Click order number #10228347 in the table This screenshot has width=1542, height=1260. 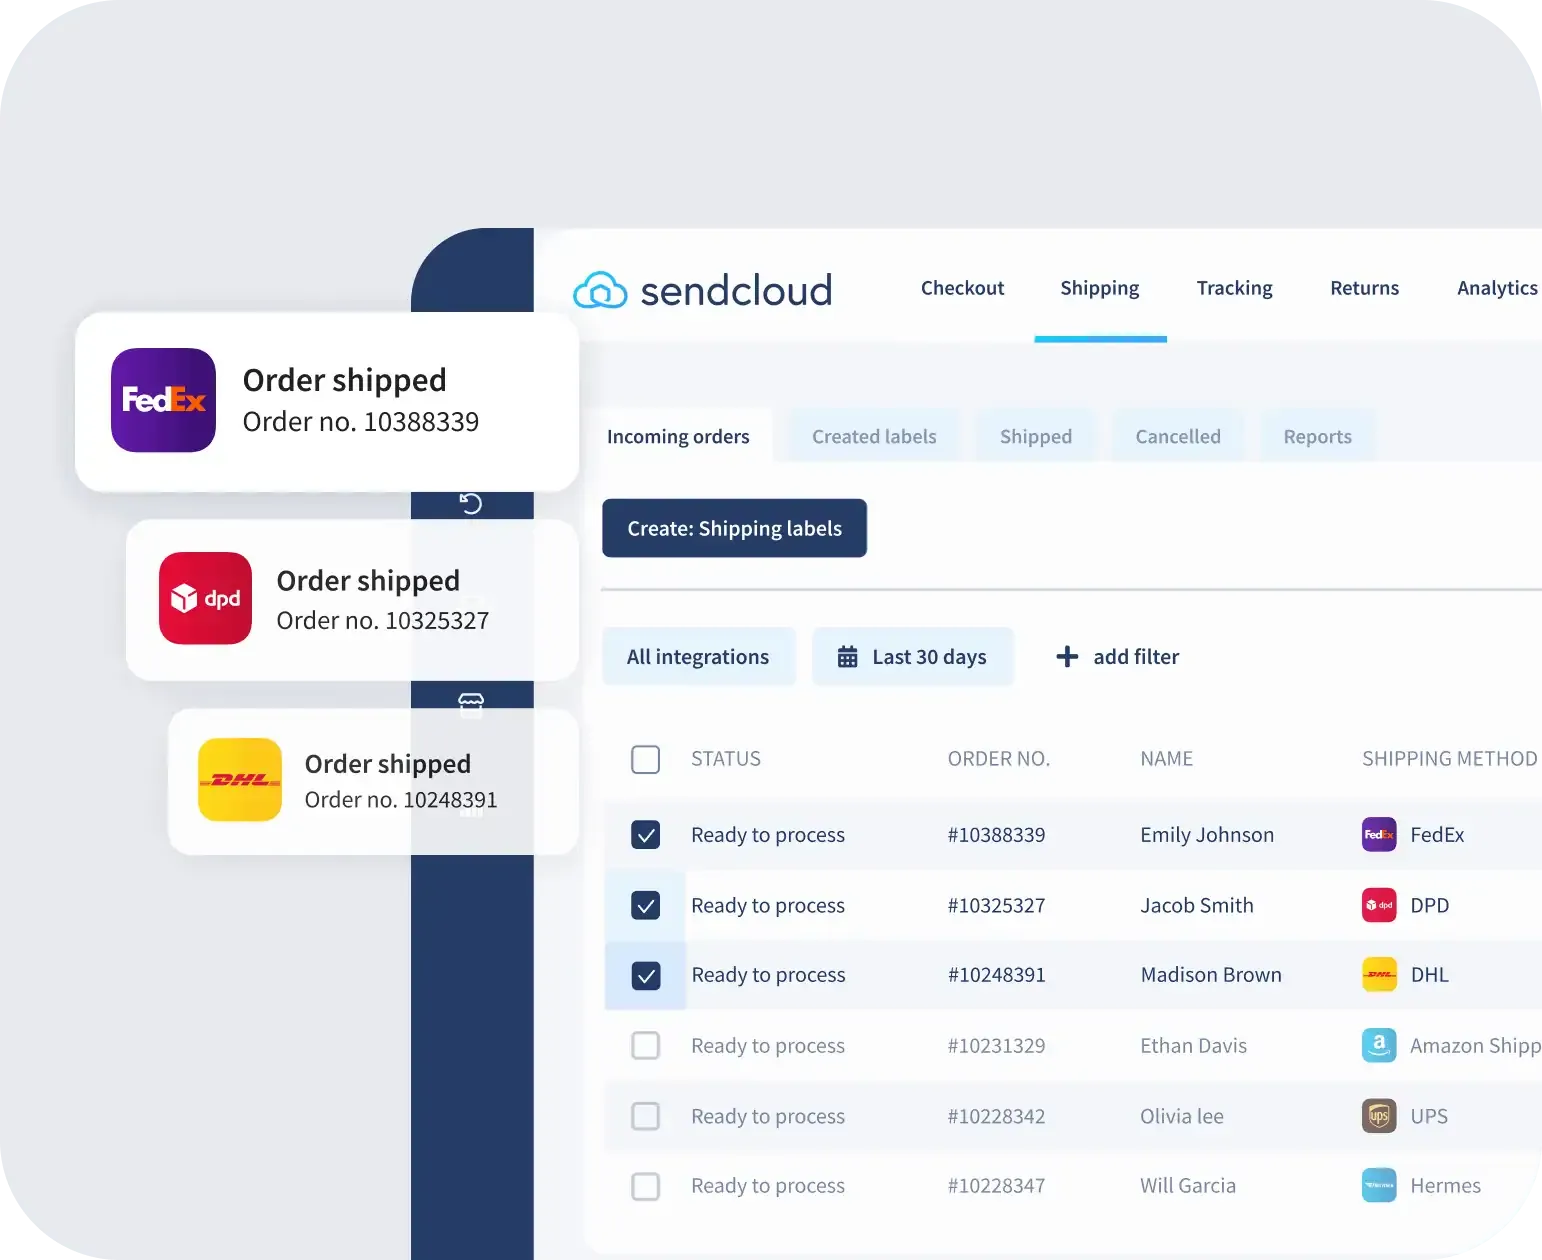click(x=996, y=1186)
